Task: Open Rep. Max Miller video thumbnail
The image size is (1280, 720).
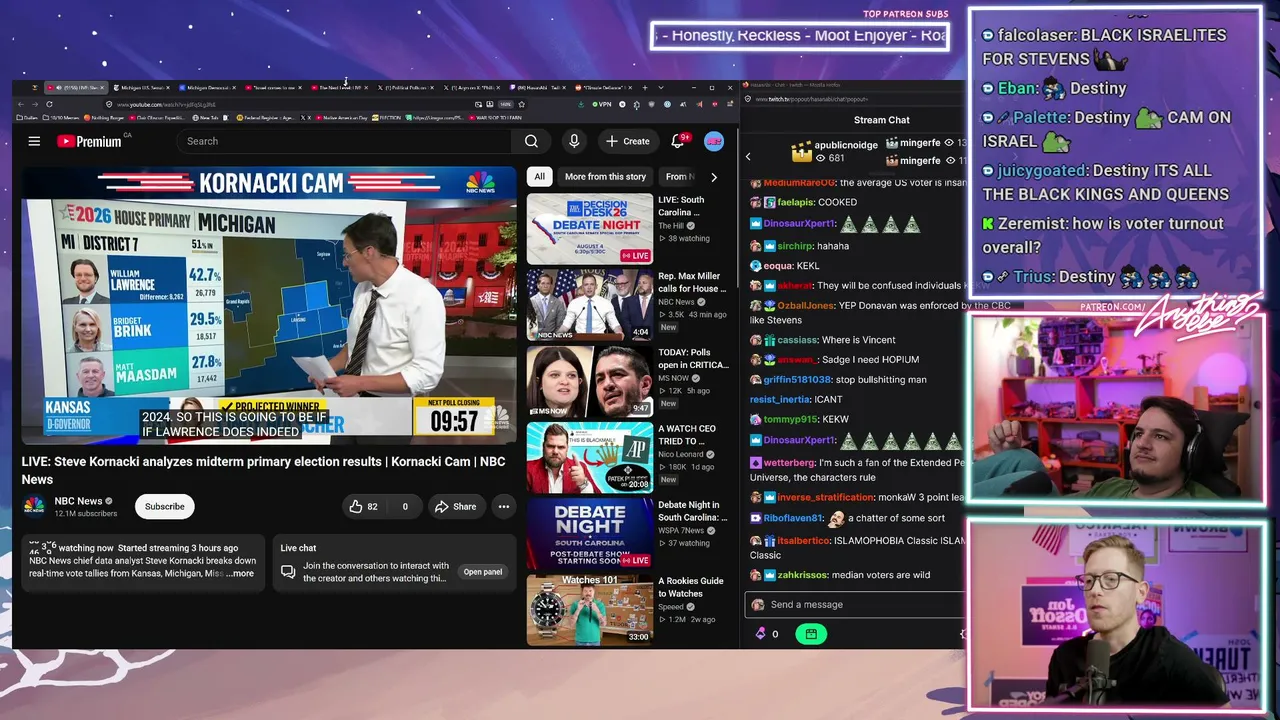Action: tap(590, 305)
